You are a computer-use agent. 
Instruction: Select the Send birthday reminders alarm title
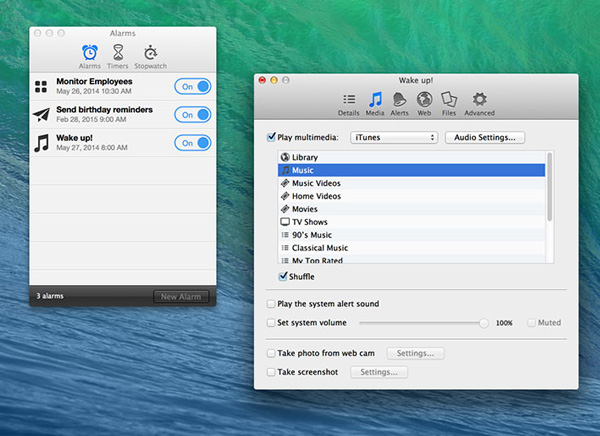point(104,109)
